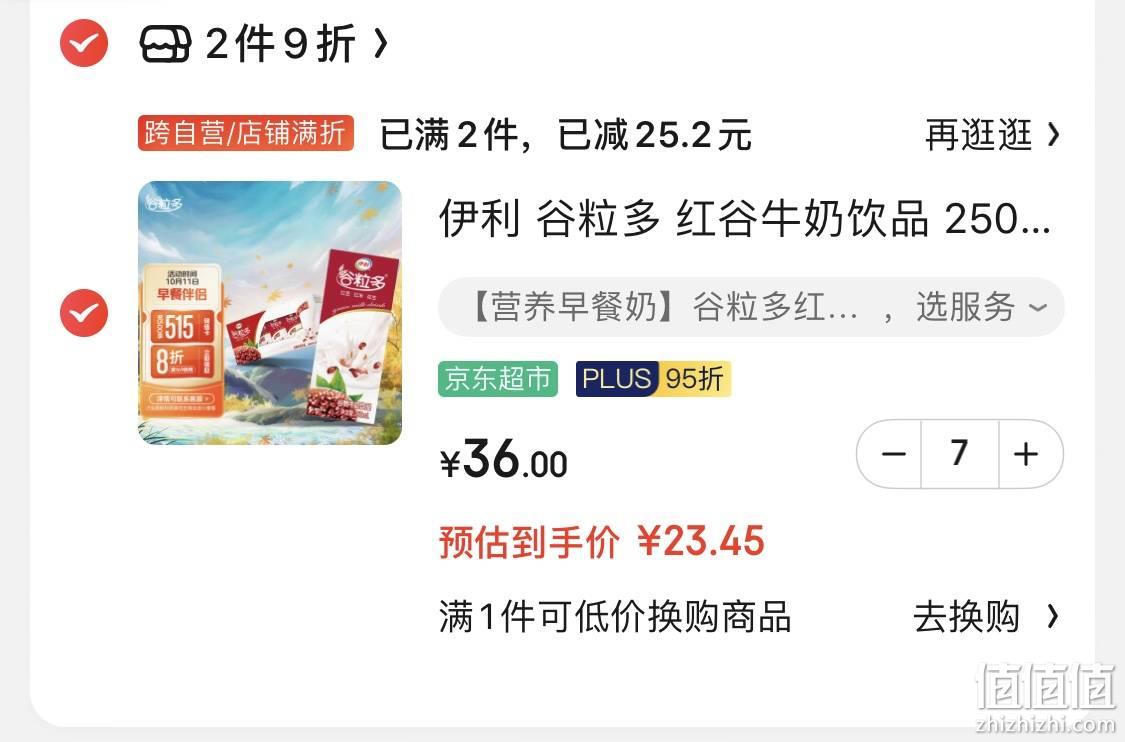Image resolution: width=1125 pixels, height=742 pixels.
Task: Tap the 预估到手价 ¥23.45 estimate
Action: tap(602, 542)
